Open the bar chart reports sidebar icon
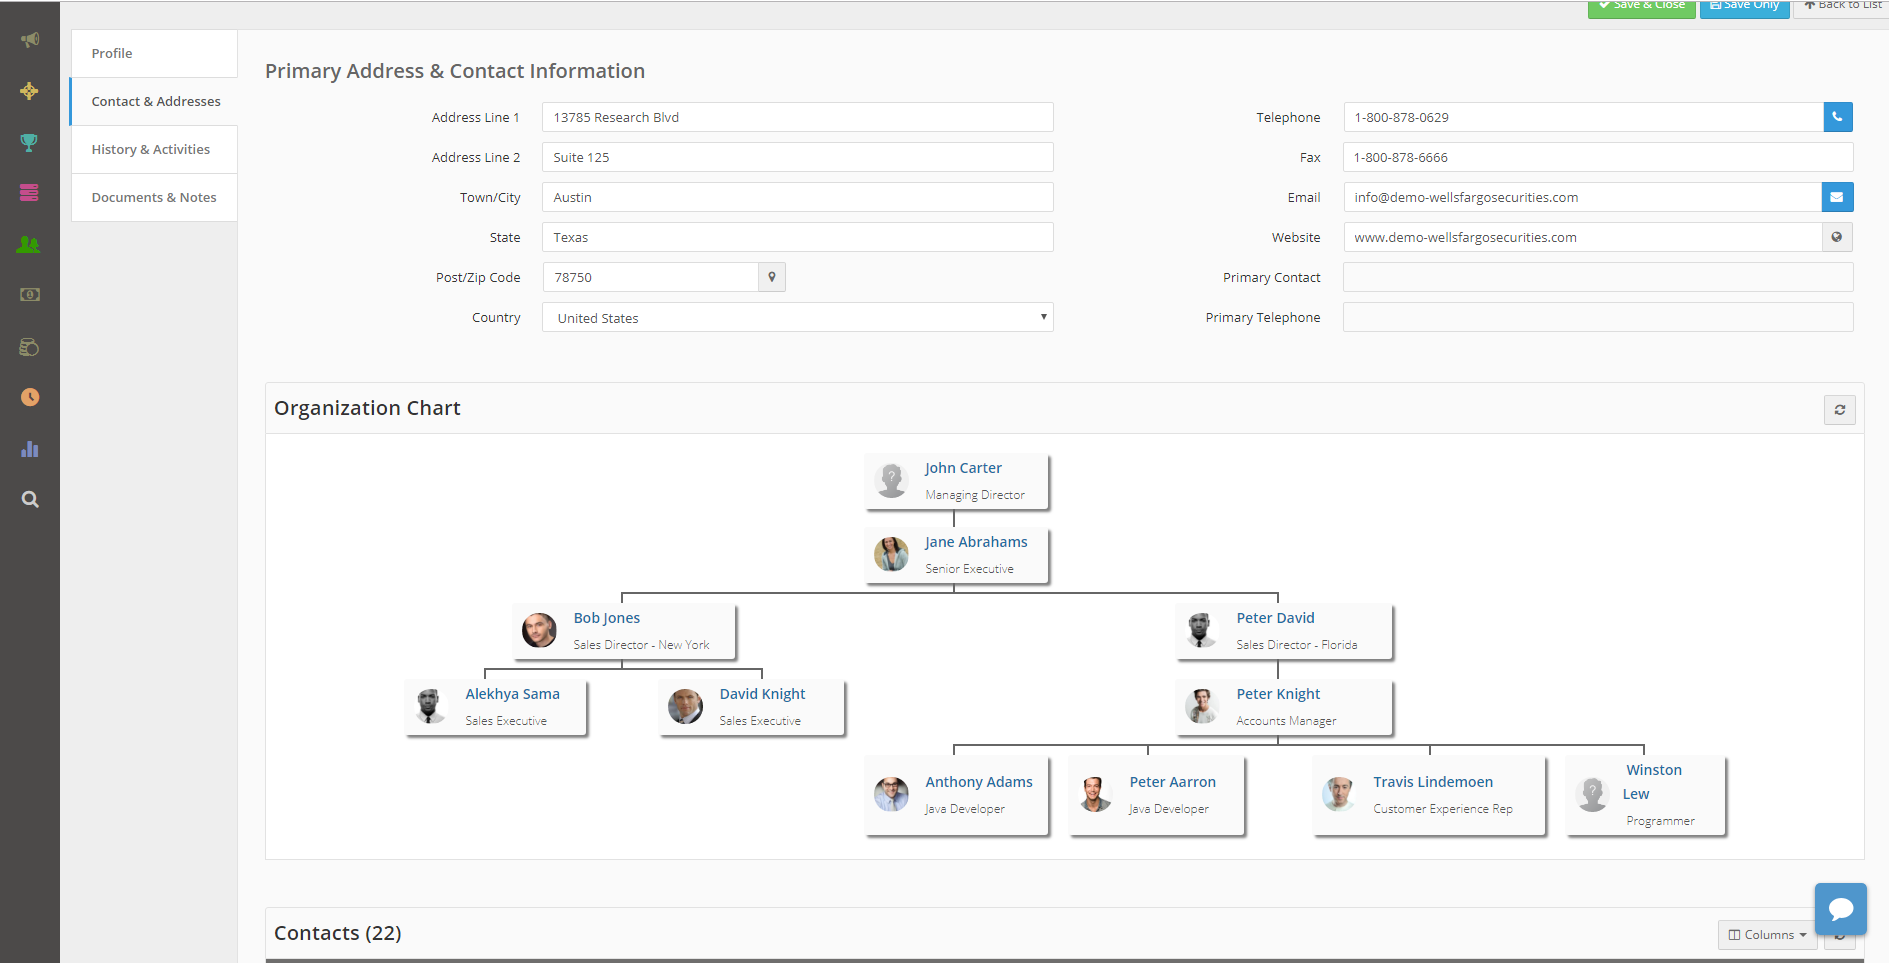This screenshot has width=1889, height=963. (x=29, y=449)
